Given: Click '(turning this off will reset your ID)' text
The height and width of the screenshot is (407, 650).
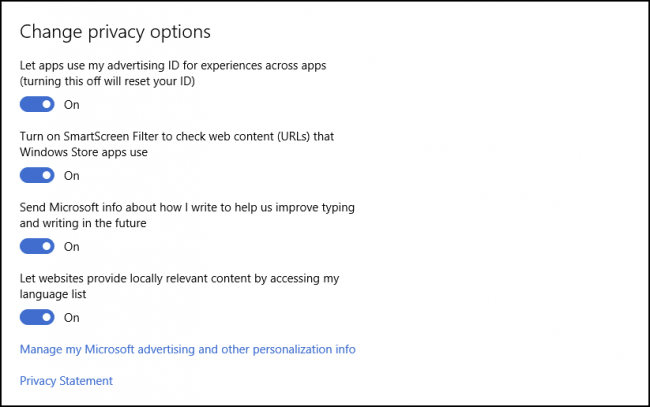Looking at the screenshot, I should [x=107, y=81].
